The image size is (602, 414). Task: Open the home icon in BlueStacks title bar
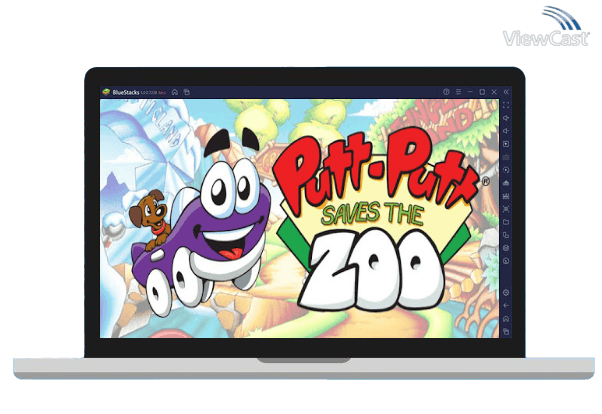(x=175, y=92)
